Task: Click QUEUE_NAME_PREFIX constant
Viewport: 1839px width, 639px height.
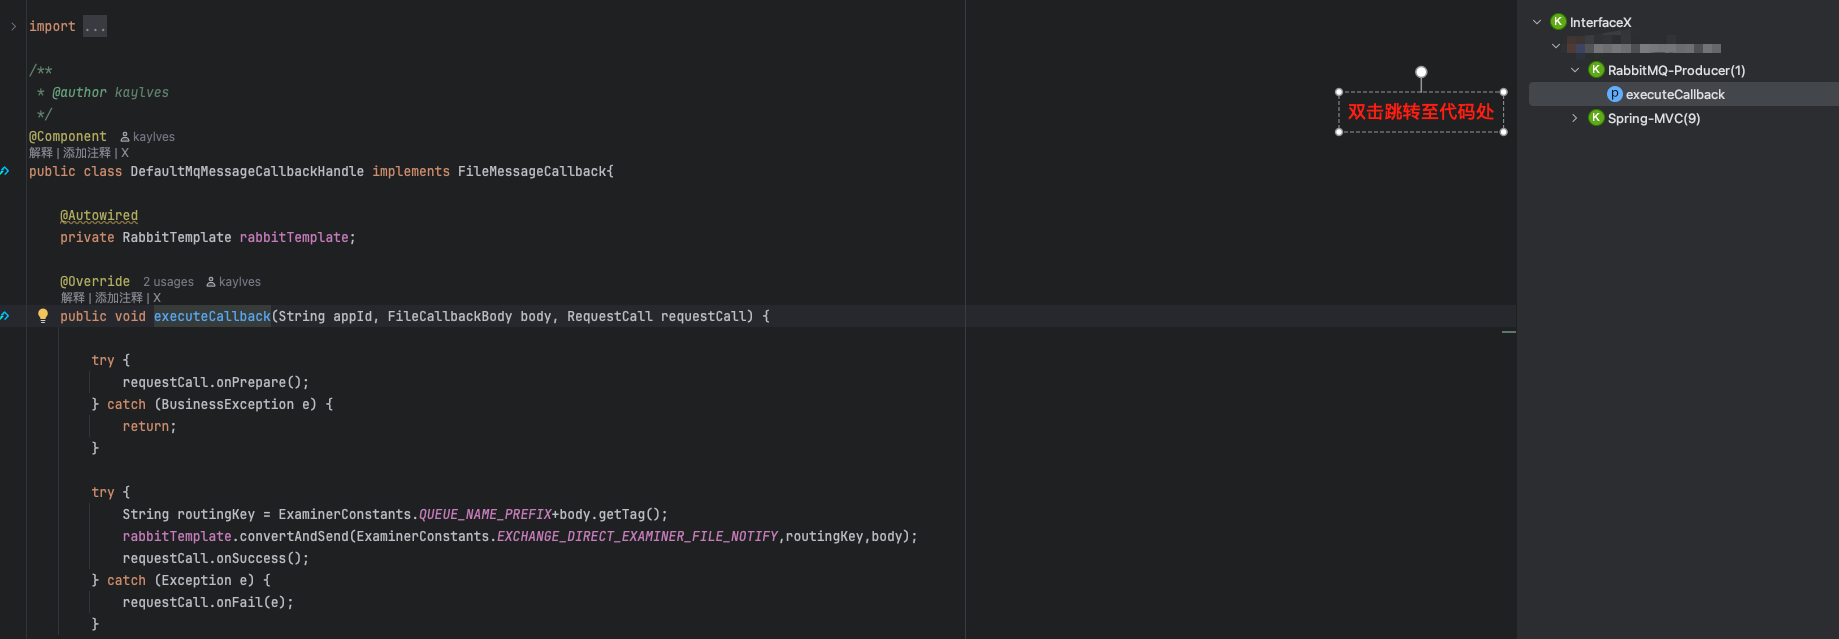Action: (485, 515)
